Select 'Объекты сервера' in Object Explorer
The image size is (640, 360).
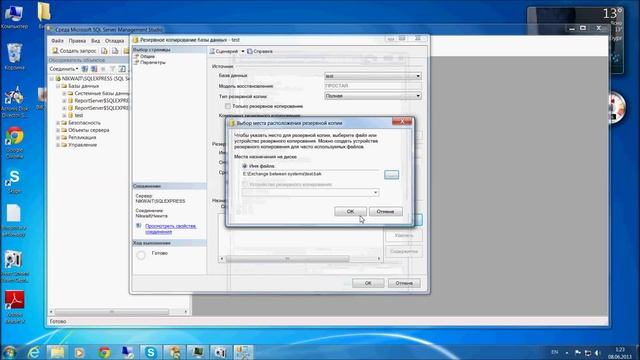point(89,130)
